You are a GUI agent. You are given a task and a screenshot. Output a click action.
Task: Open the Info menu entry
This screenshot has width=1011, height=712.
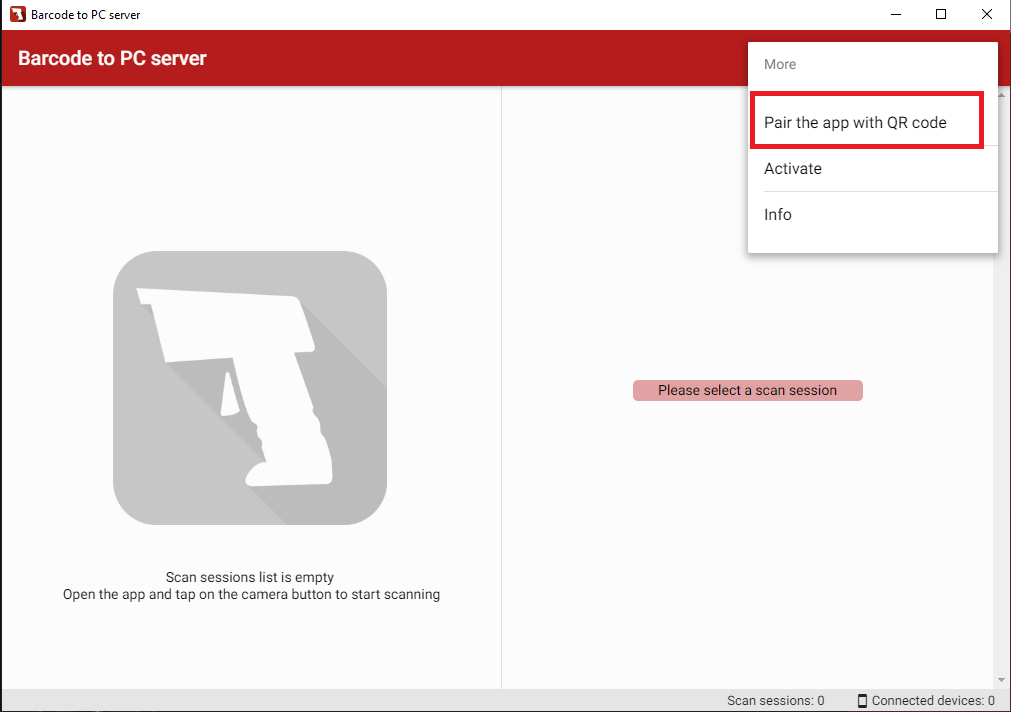pos(872,214)
